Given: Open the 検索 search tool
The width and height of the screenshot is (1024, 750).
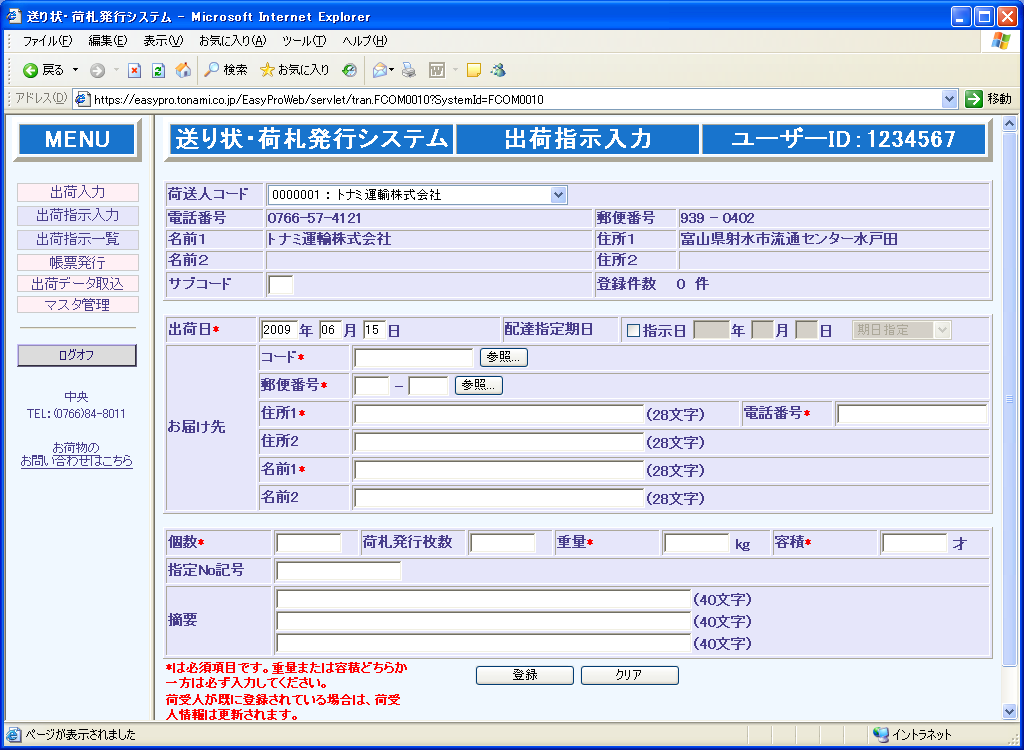Looking at the screenshot, I should 225,70.
